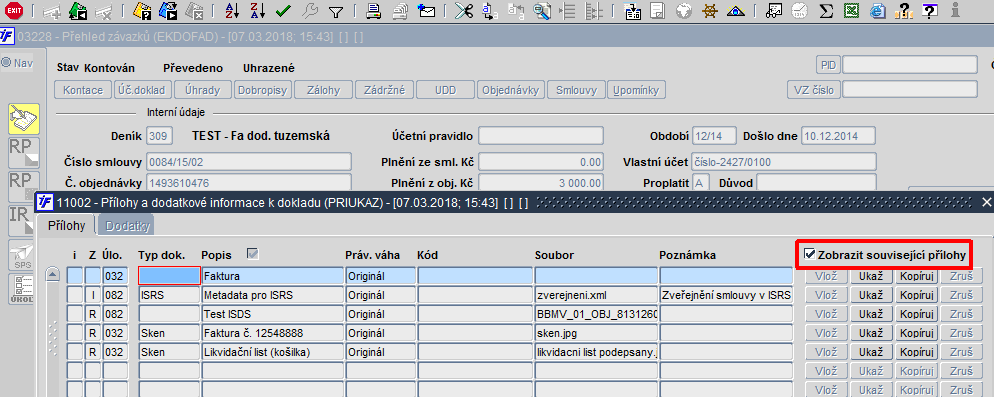Click the Kontace button
Screen dimensions: 994x397
coord(84,90)
